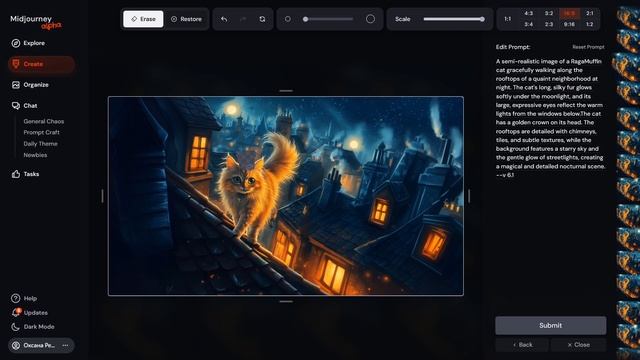Open the Create page
This screenshot has width=640, height=360.
pyautogui.click(x=41, y=64)
